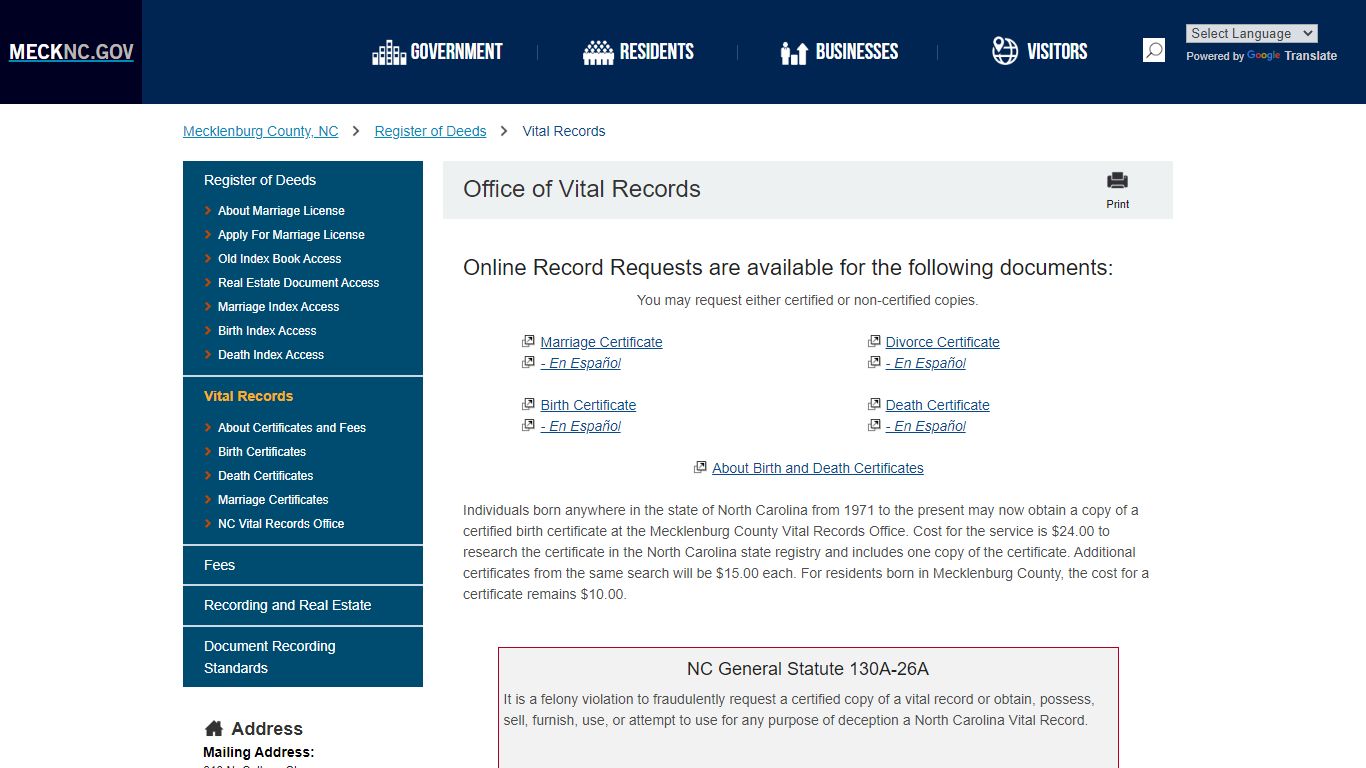Click the Businesses icon in the header
Viewport: 1366px width, 768px height.
click(794, 52)
